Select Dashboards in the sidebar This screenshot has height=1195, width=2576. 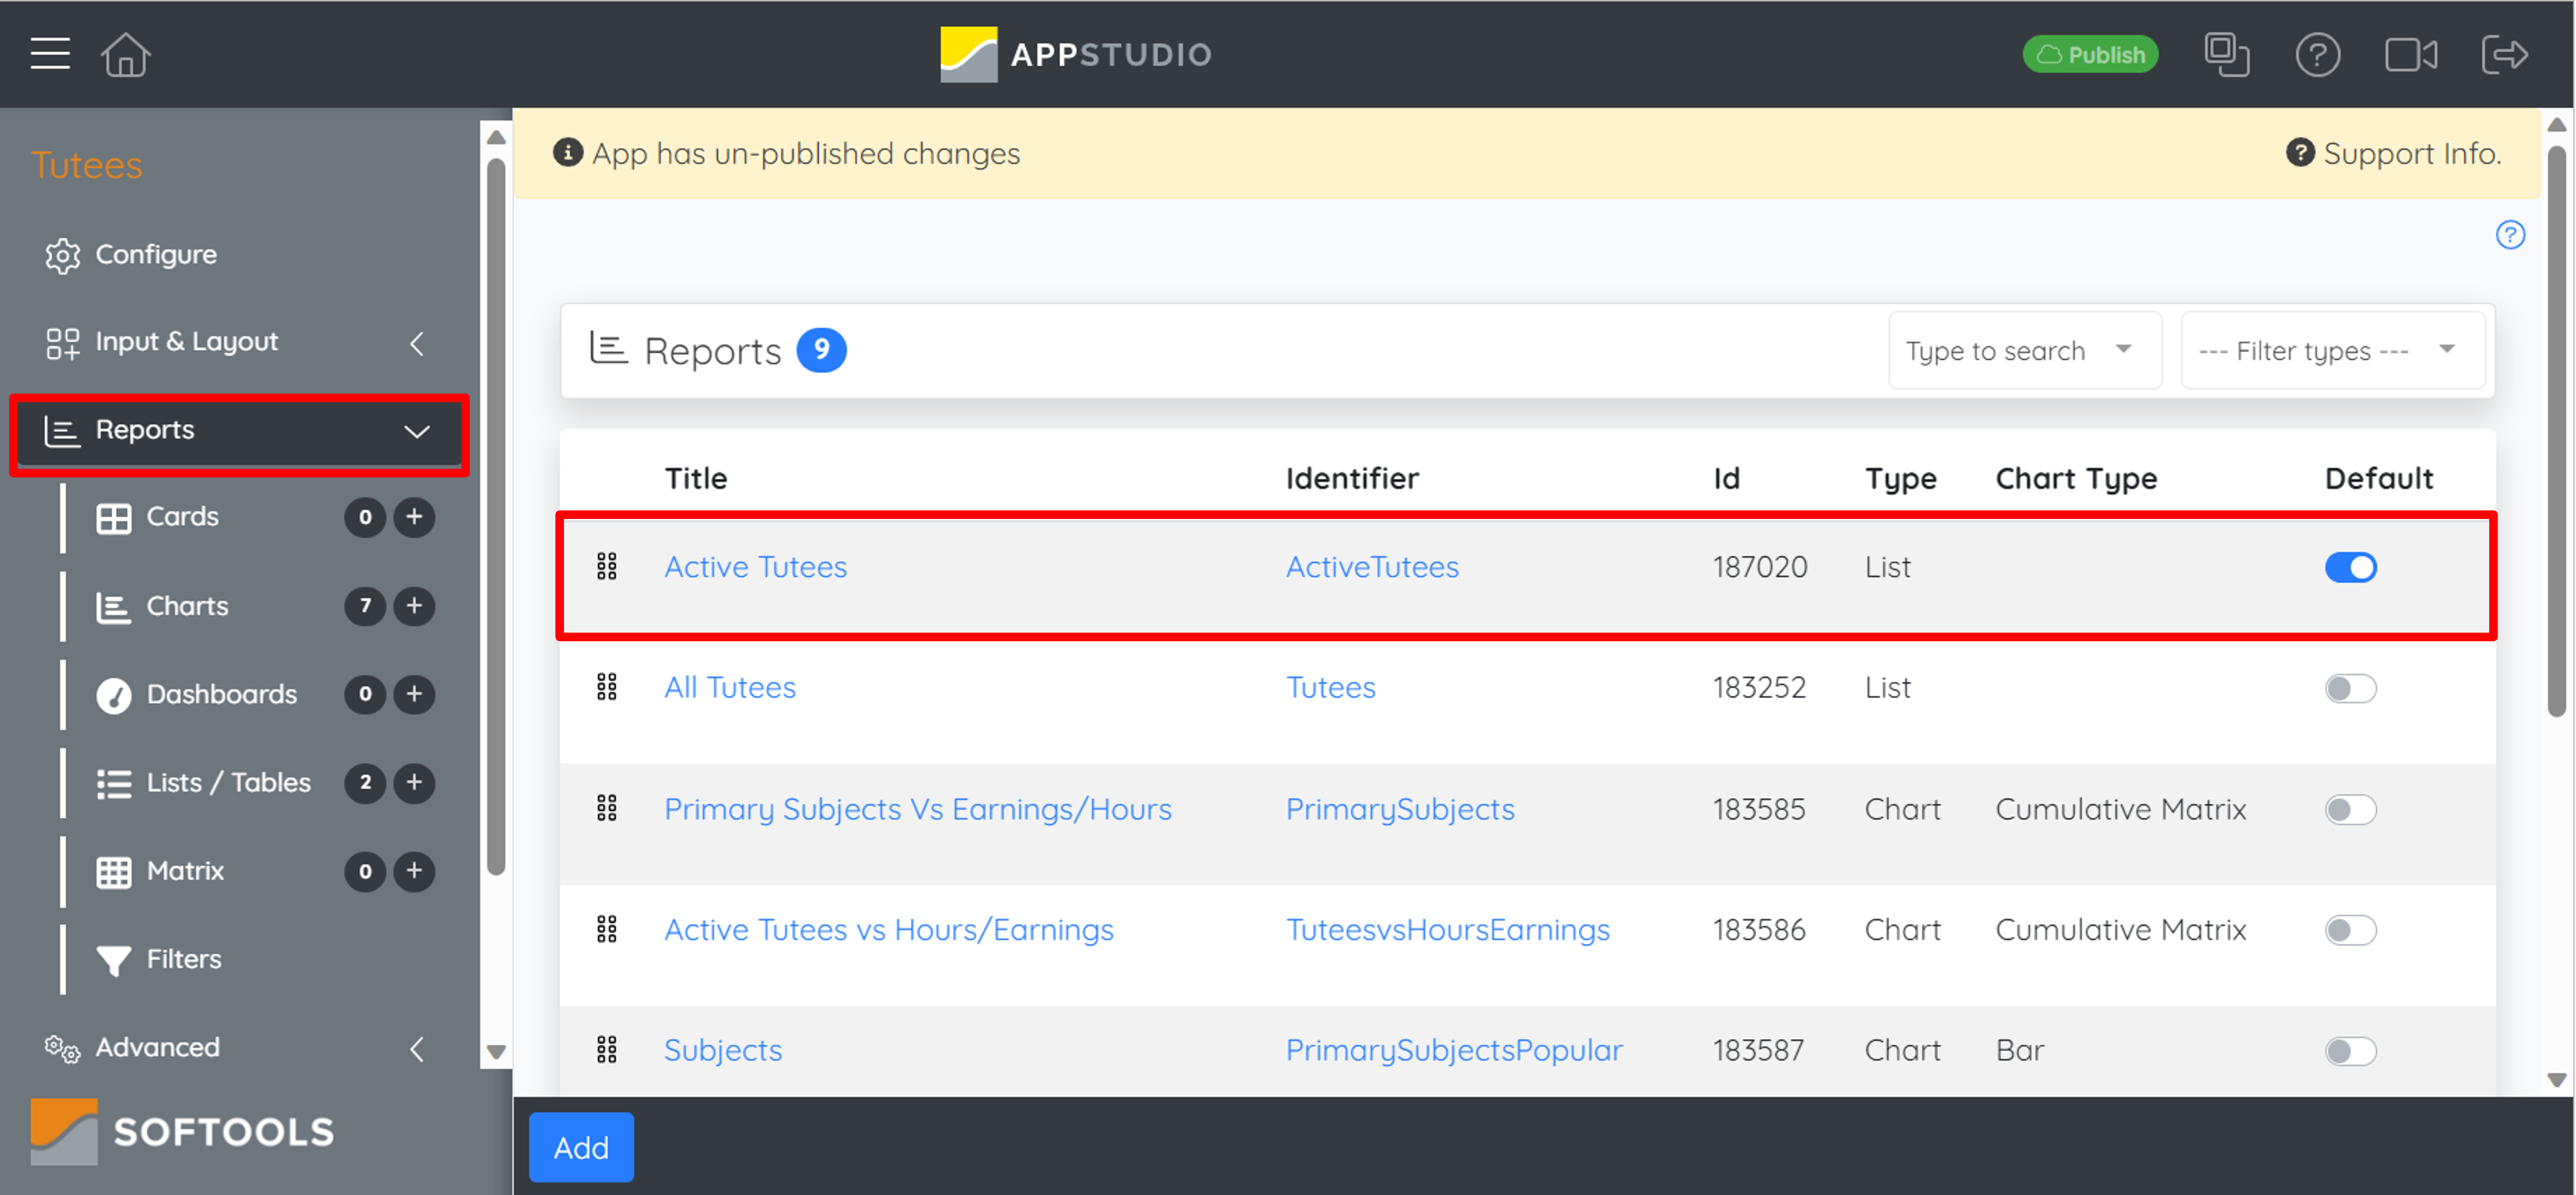[222, 694]
